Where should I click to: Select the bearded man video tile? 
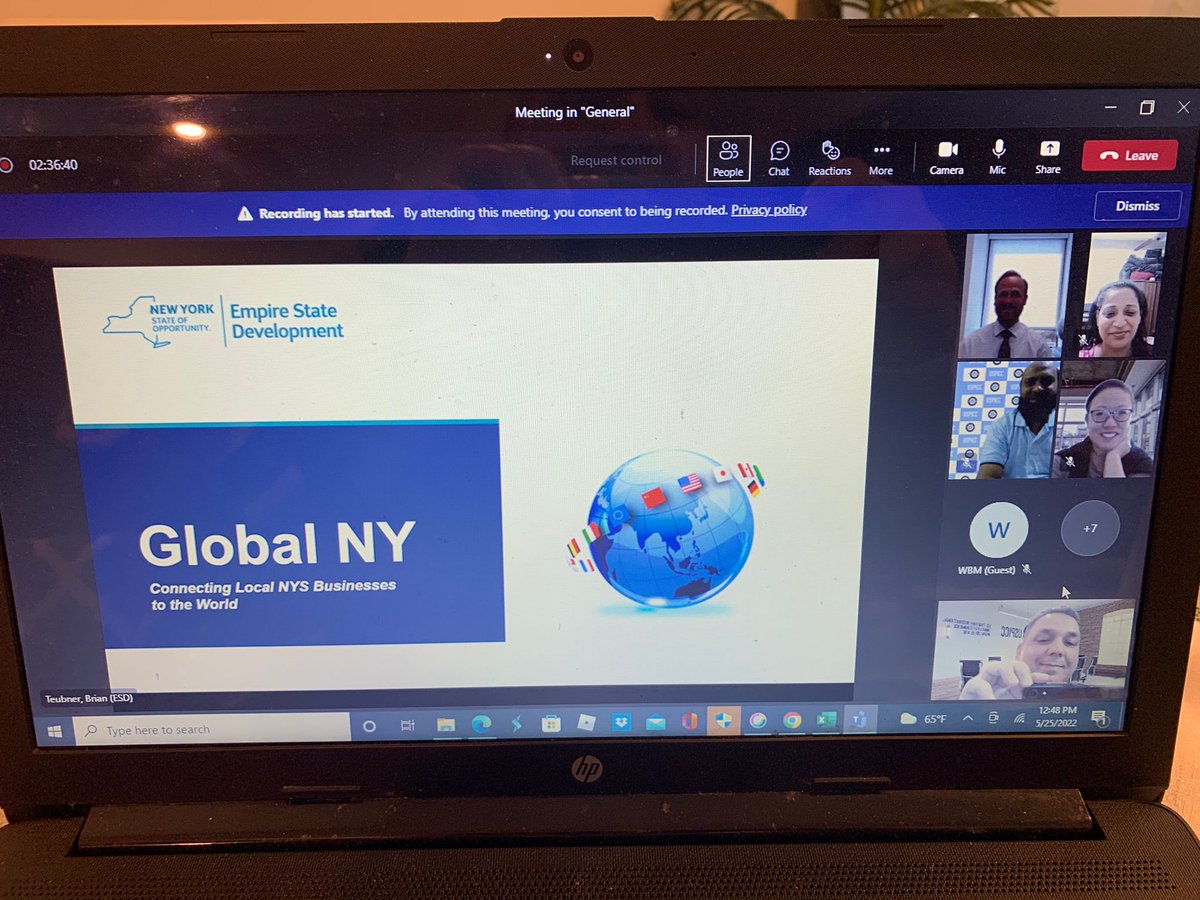tap(1003, 420)
